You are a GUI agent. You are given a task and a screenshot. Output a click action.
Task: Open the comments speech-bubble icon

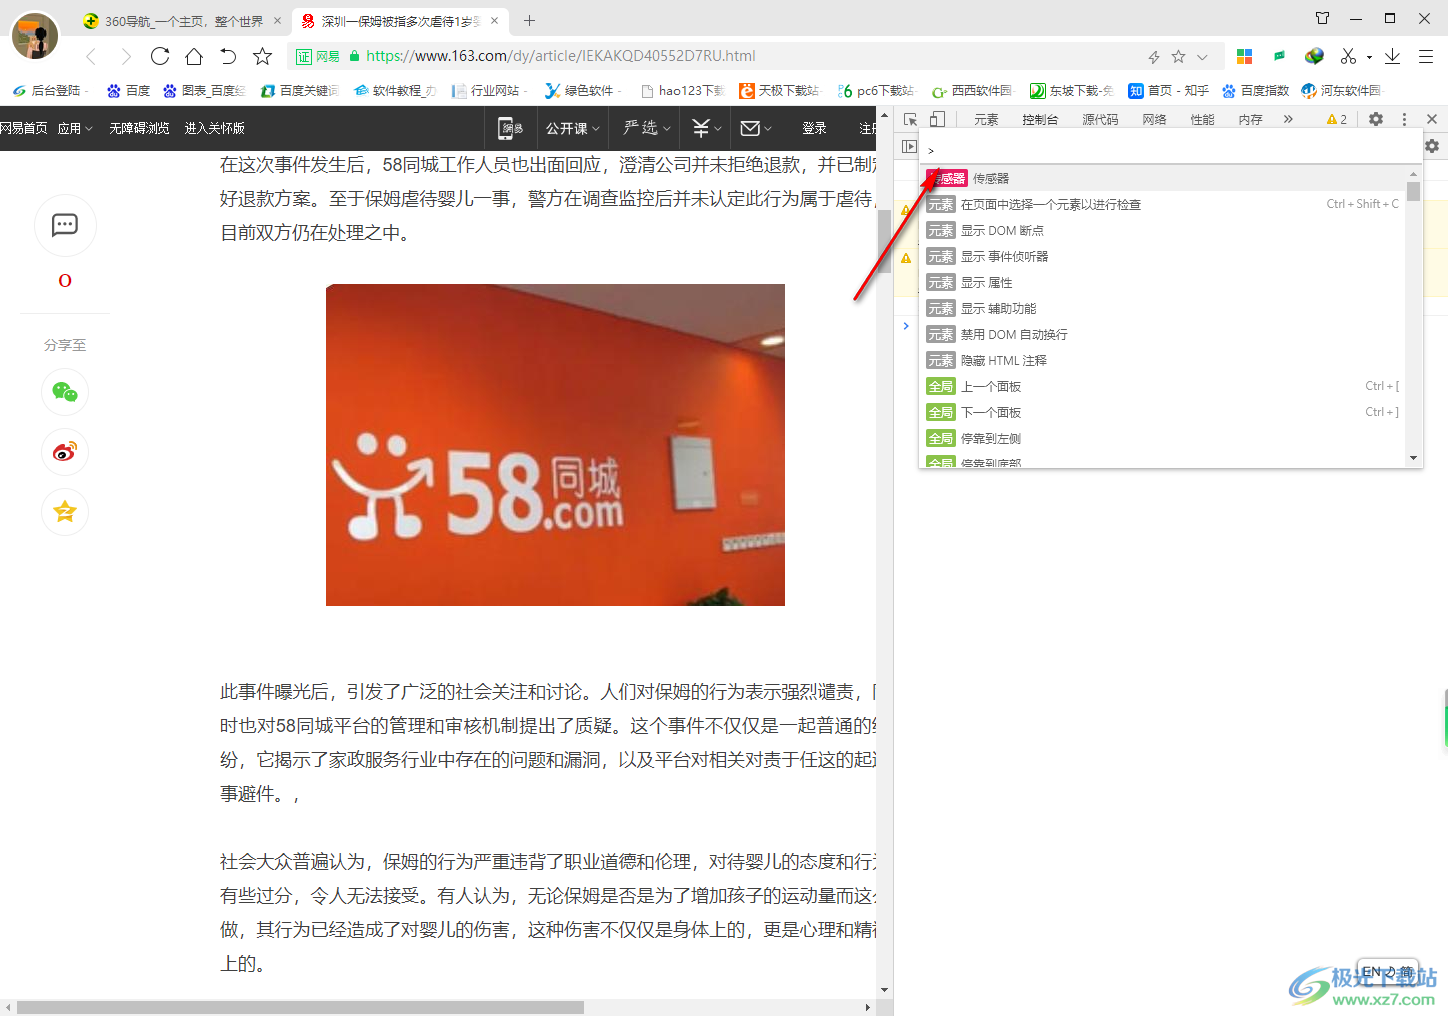(x=65, y=225)
